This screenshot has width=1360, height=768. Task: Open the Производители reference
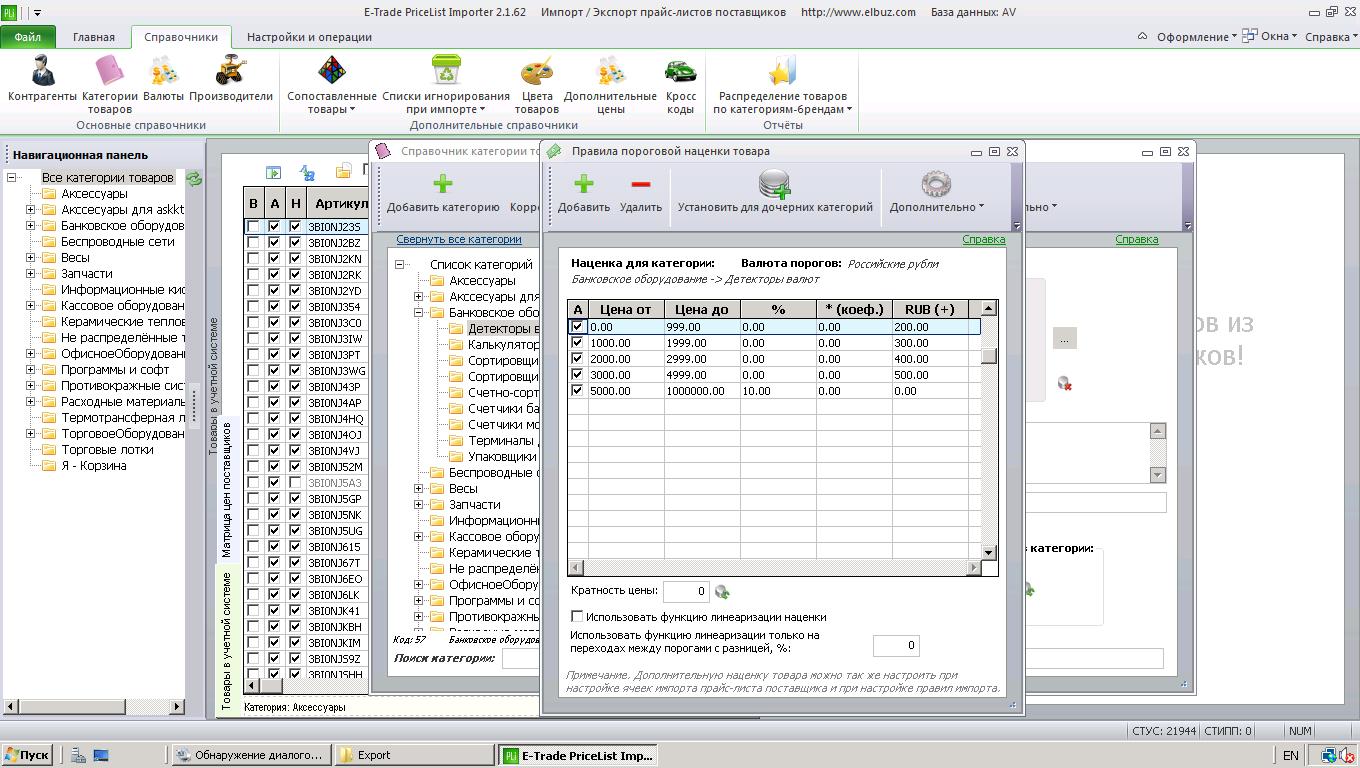tap(231, 80)
